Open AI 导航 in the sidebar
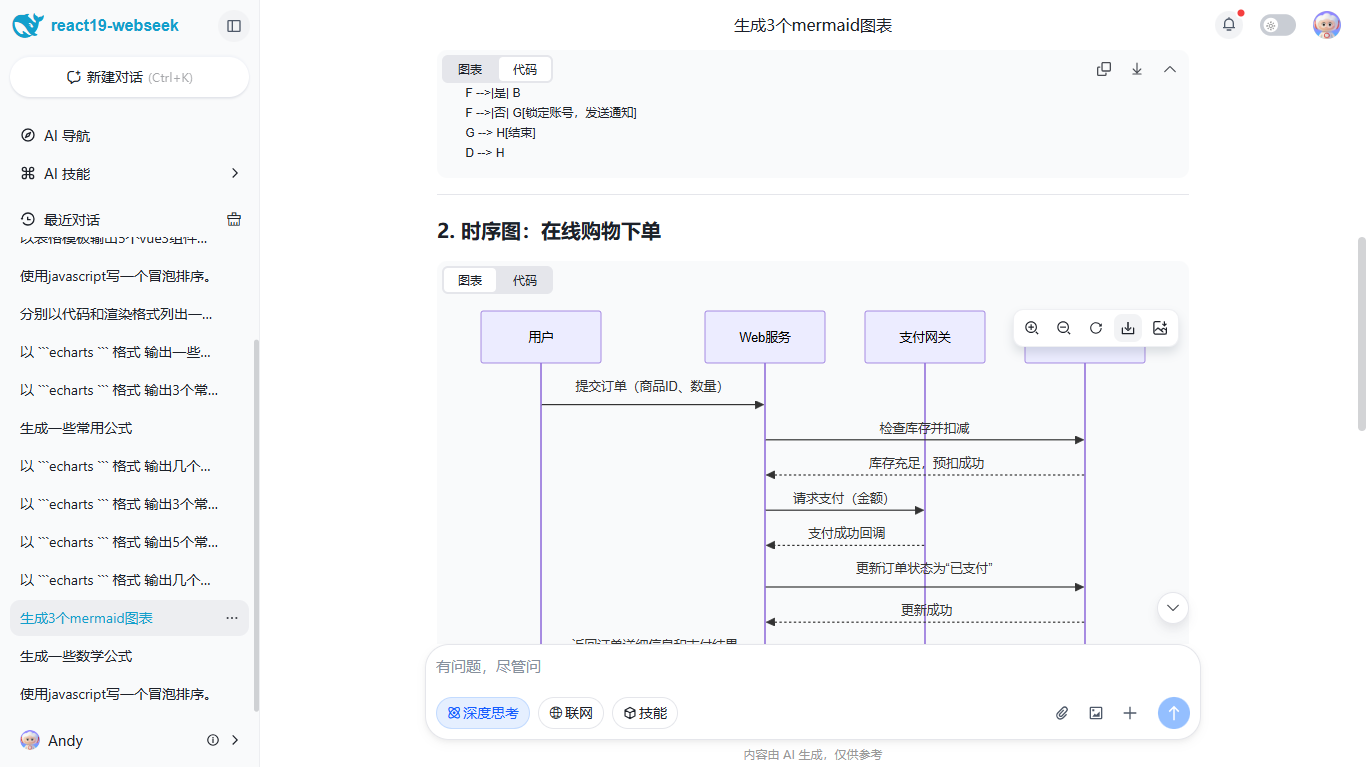1366x767 pixels. click(130, 136)
